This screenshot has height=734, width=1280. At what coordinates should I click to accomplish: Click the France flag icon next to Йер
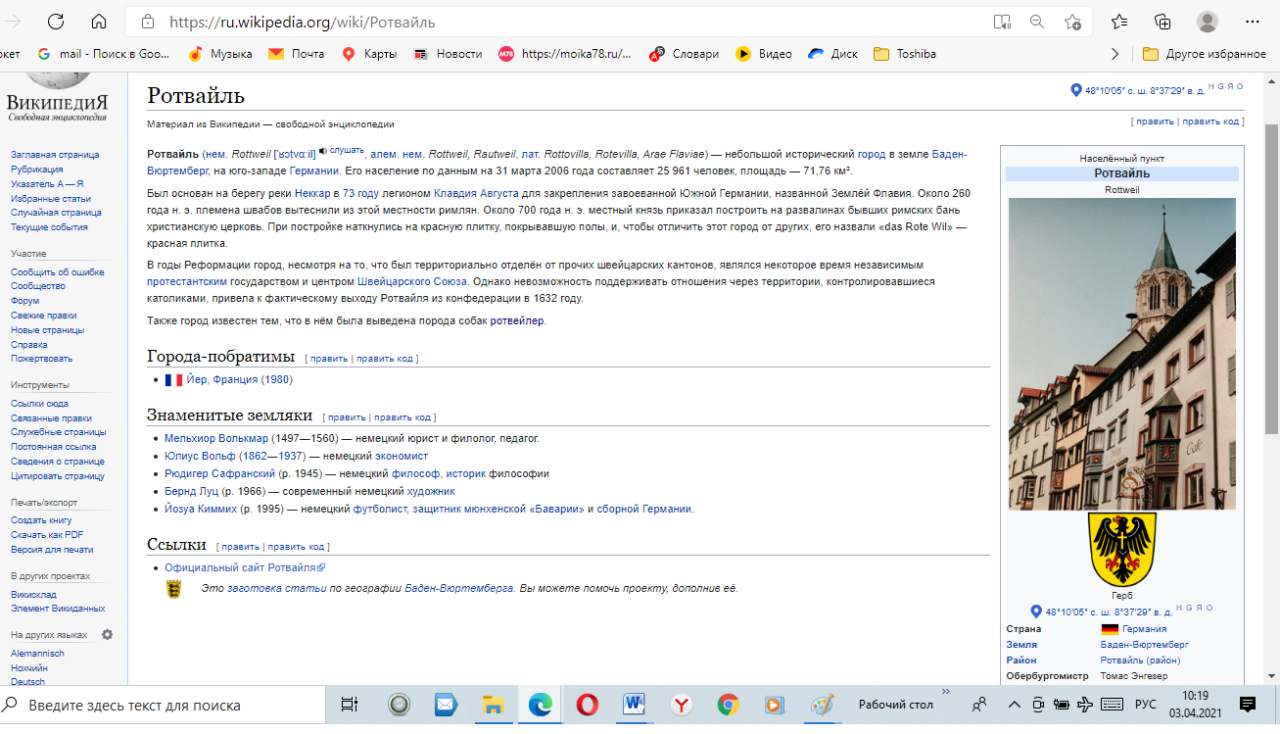pos(174,380)
